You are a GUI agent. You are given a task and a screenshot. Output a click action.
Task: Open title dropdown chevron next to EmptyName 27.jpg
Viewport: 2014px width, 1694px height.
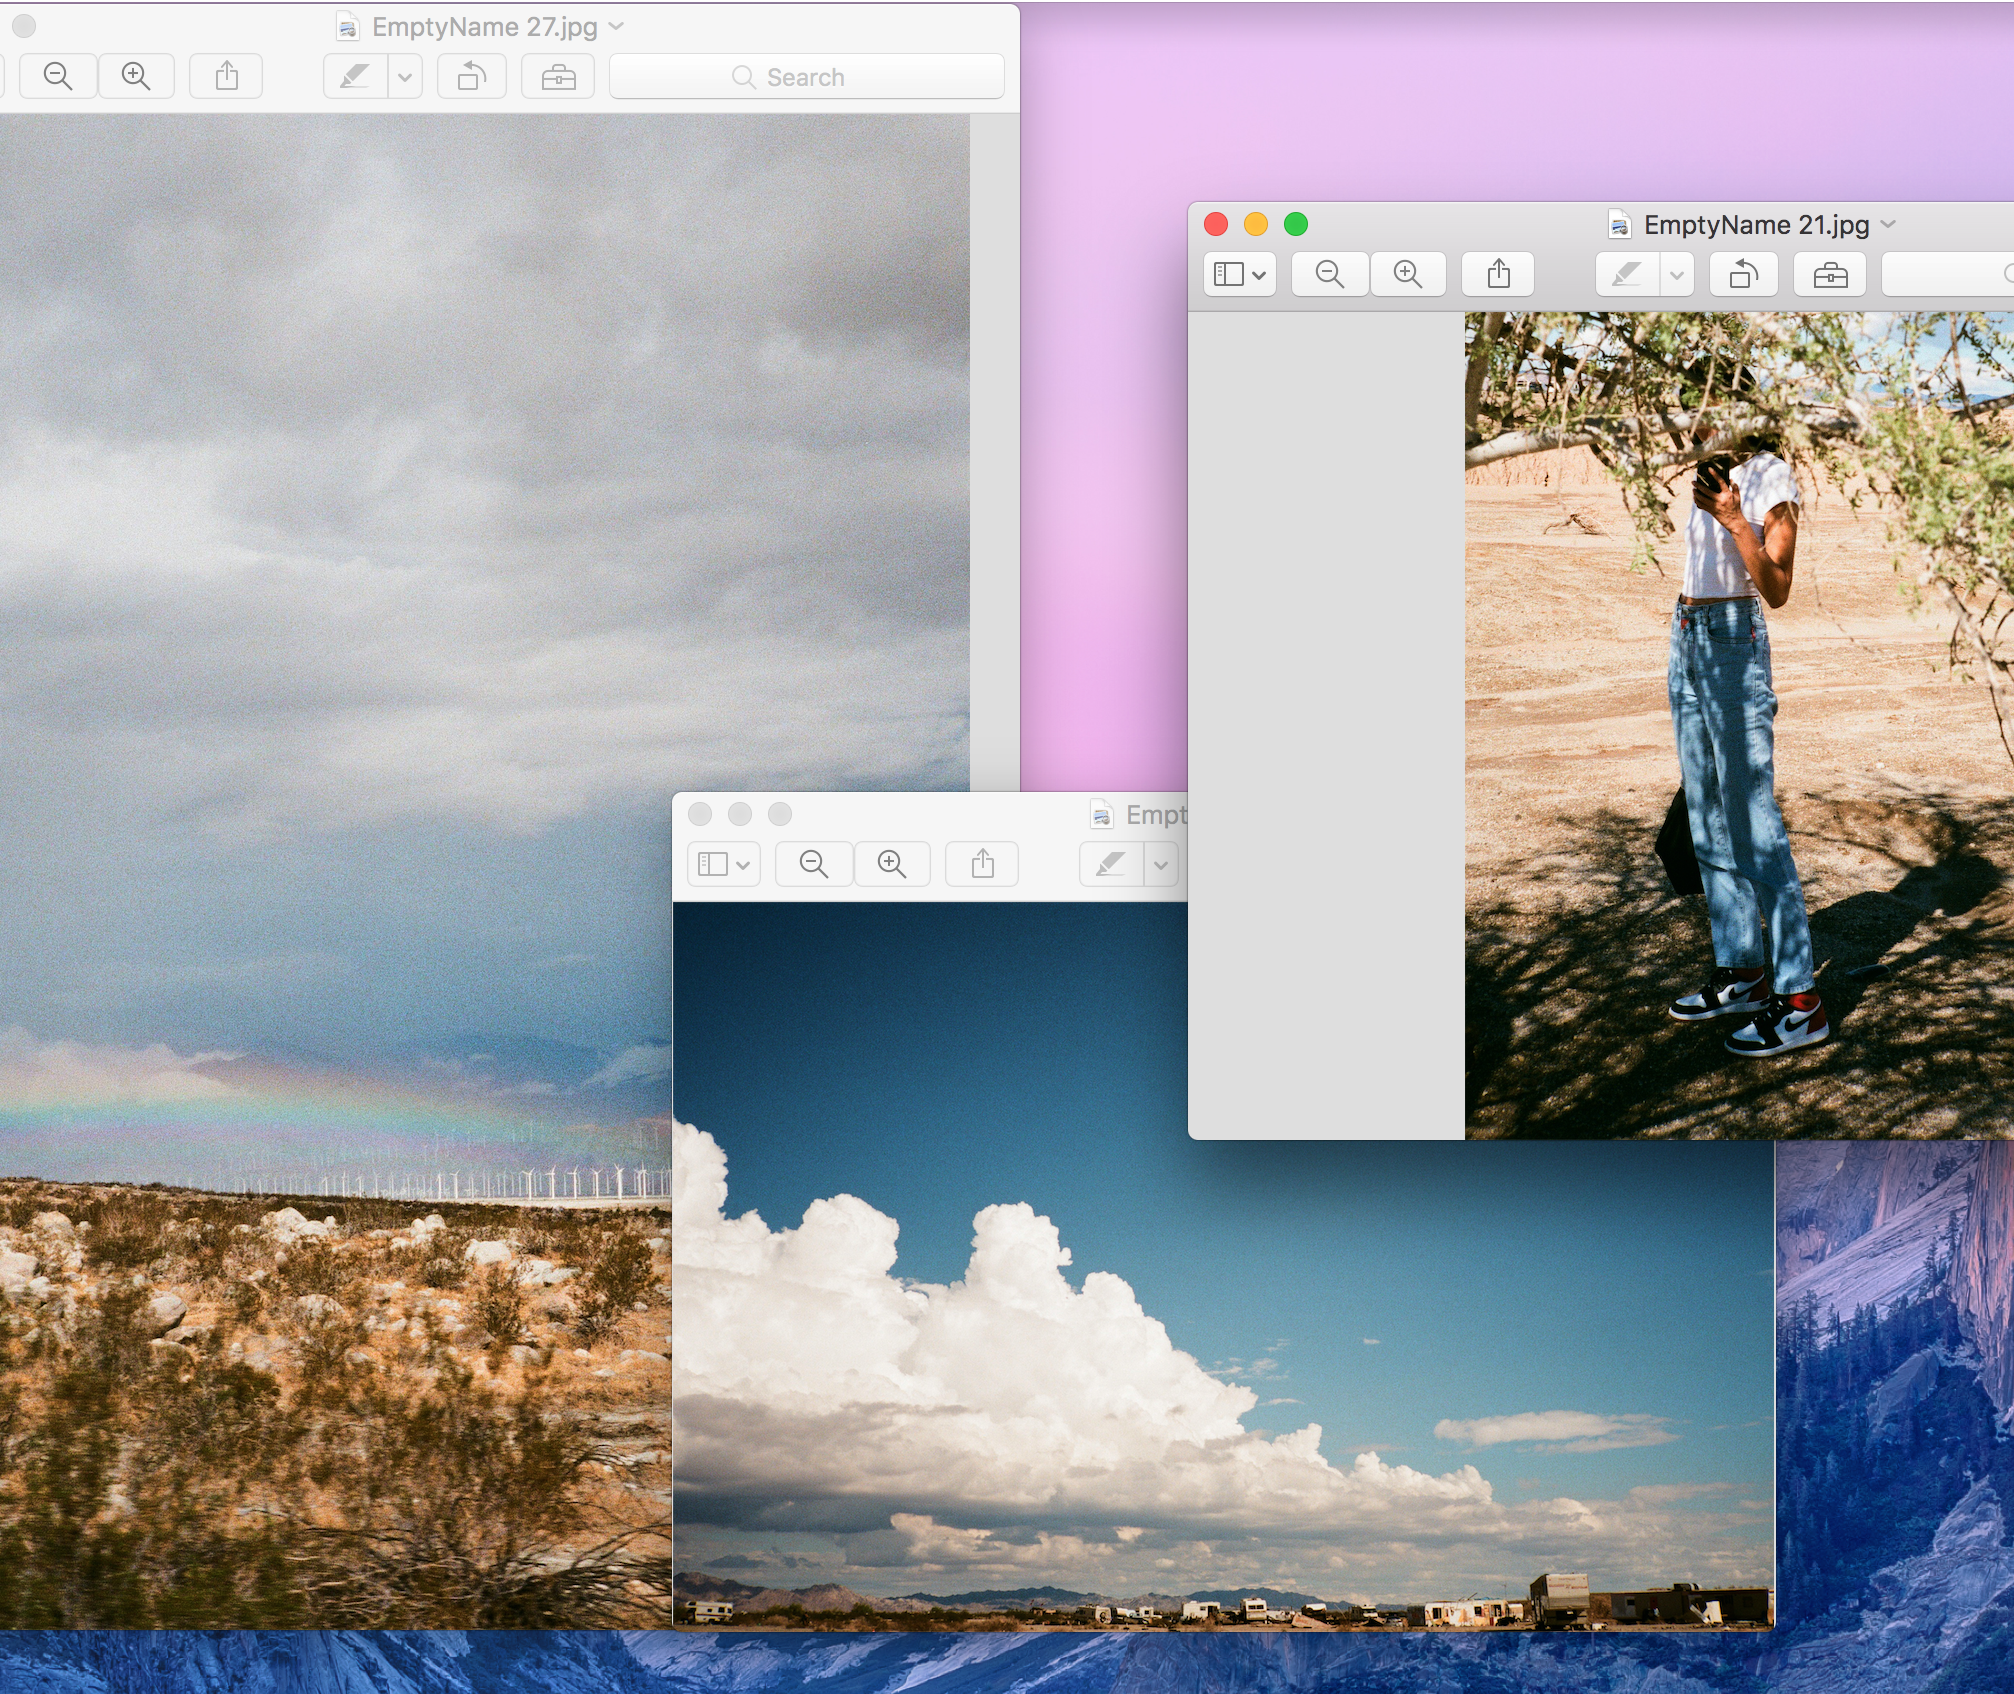coord(616,27)
